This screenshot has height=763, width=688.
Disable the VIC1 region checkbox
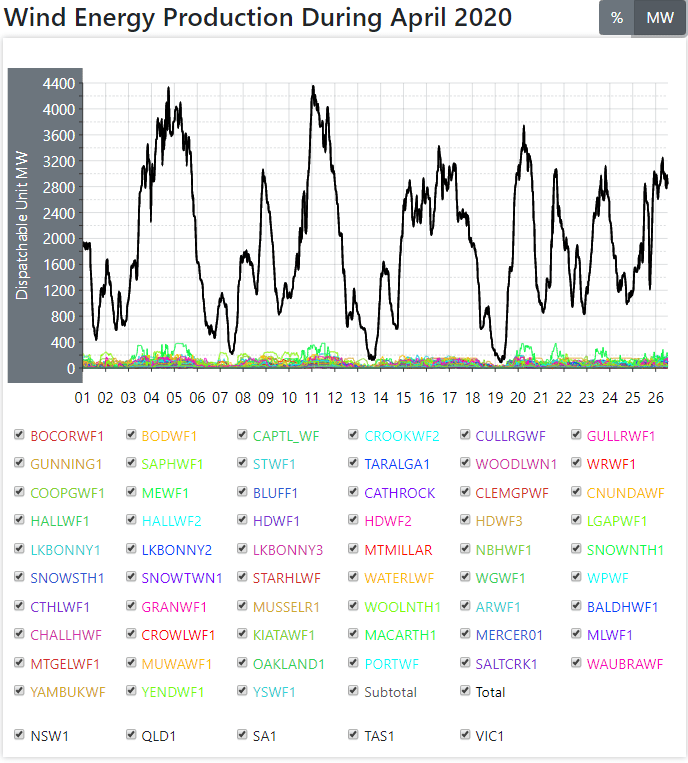click(x=466, y=735)
